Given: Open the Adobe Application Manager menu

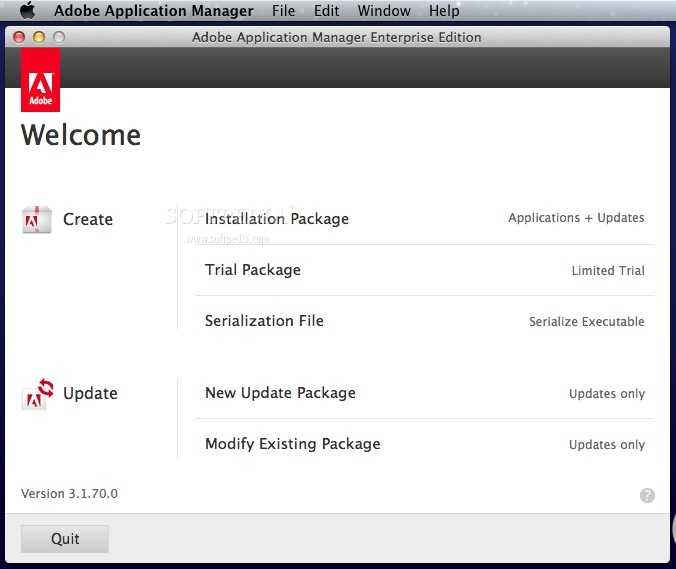Looking at the screenshot, I should 153,10.
